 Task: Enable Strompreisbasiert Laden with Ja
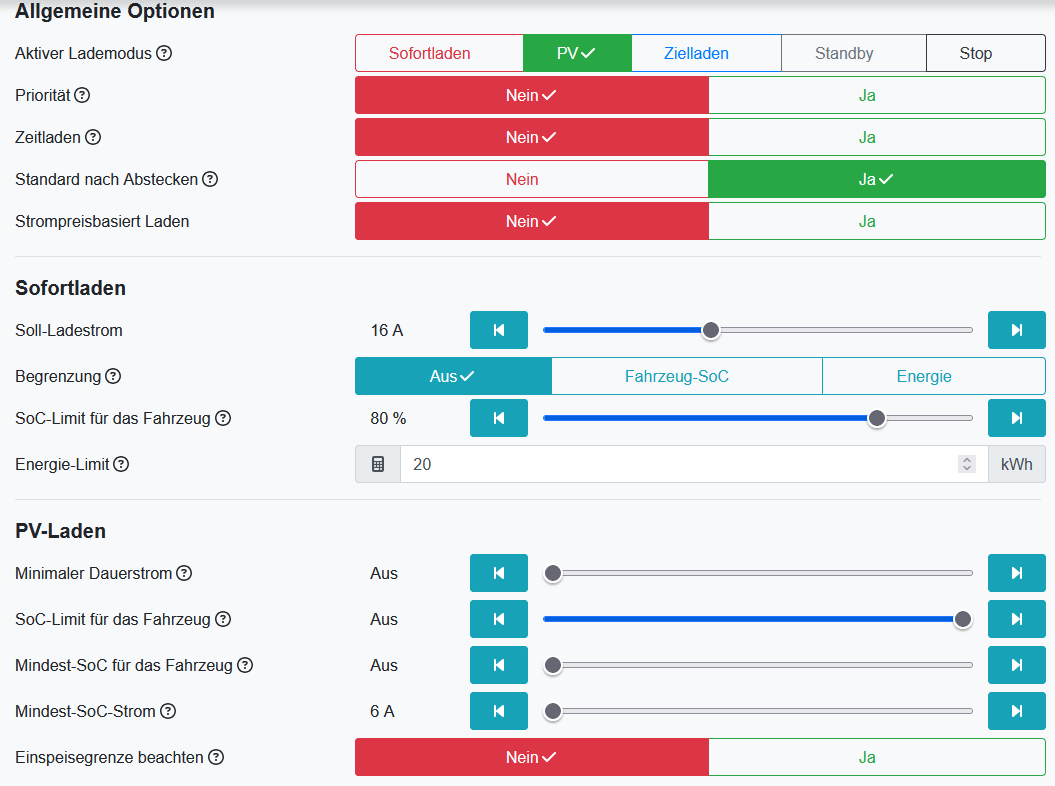pyautogui.click(x=877, y=221)
